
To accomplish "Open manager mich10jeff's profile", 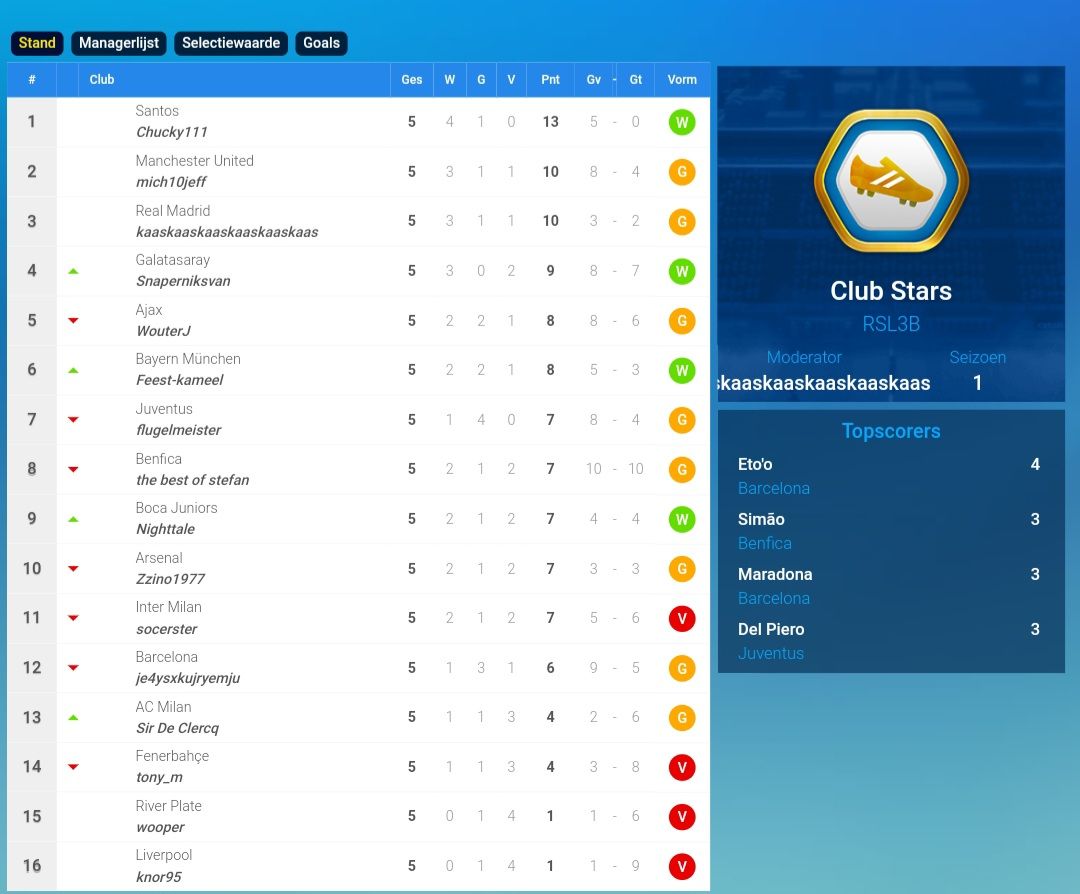I will 172,183.
